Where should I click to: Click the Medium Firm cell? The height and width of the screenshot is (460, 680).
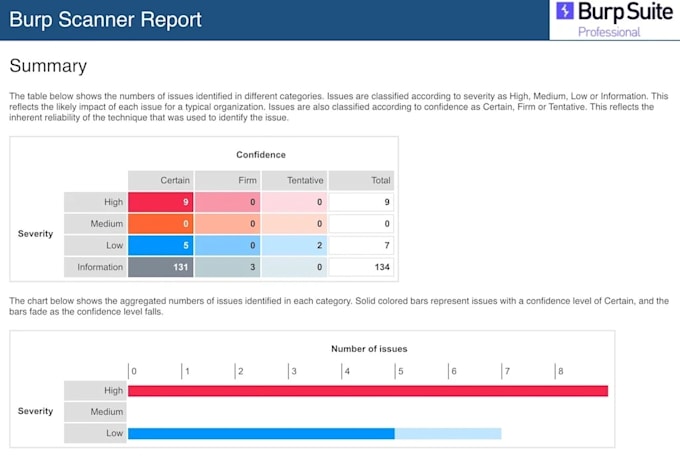pyautogui.click(x=228, y=224)
